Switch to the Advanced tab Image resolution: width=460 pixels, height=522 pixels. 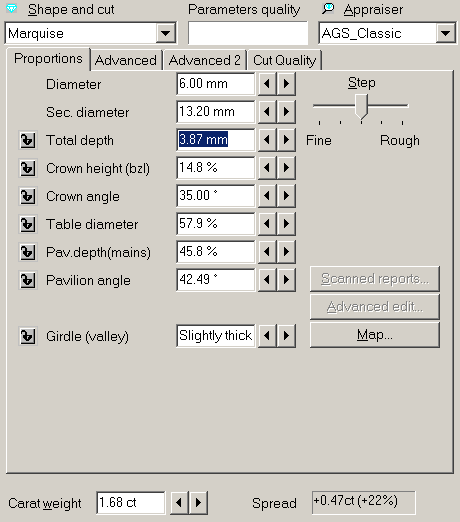[126, 60]
